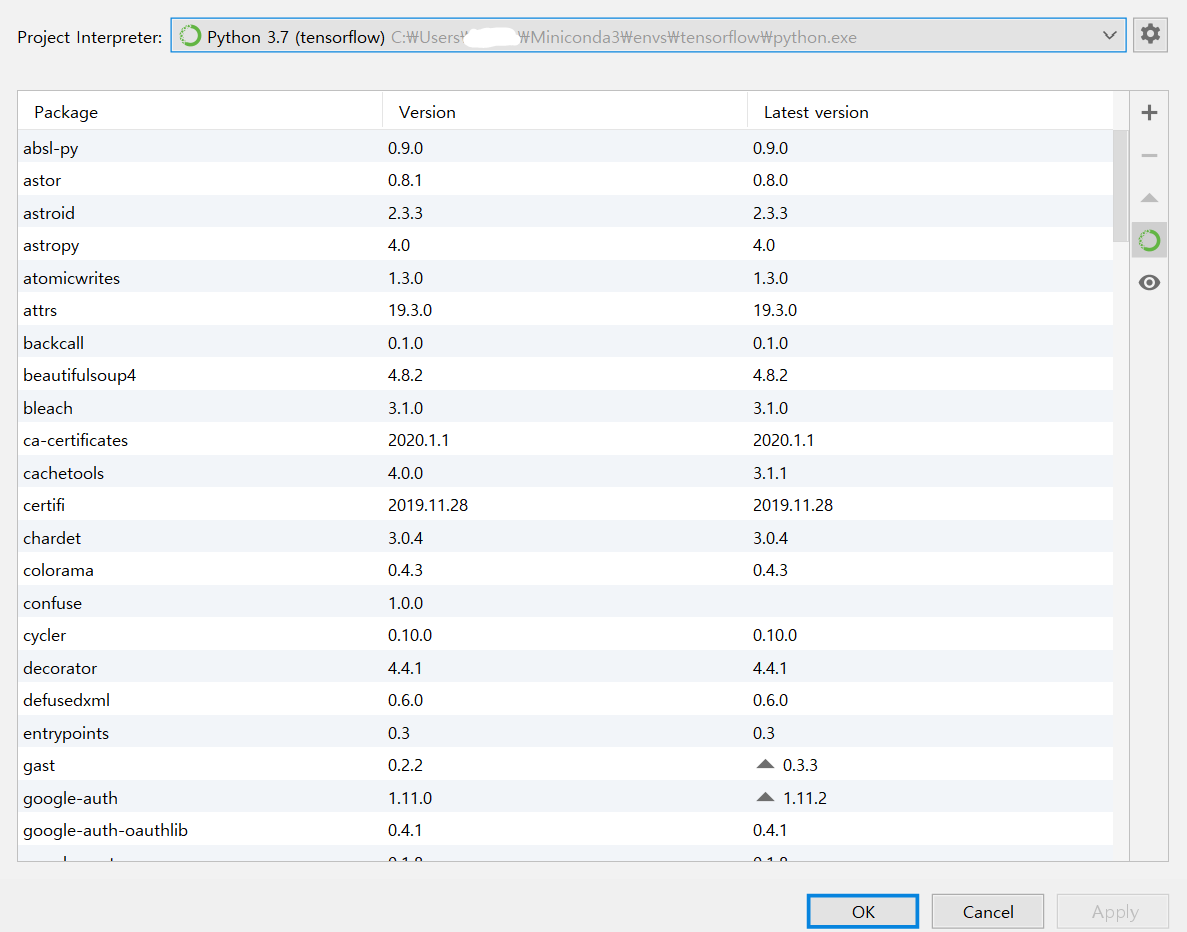
Task: Click the package list vertical scrollbar
Action: click(1120, 186)
